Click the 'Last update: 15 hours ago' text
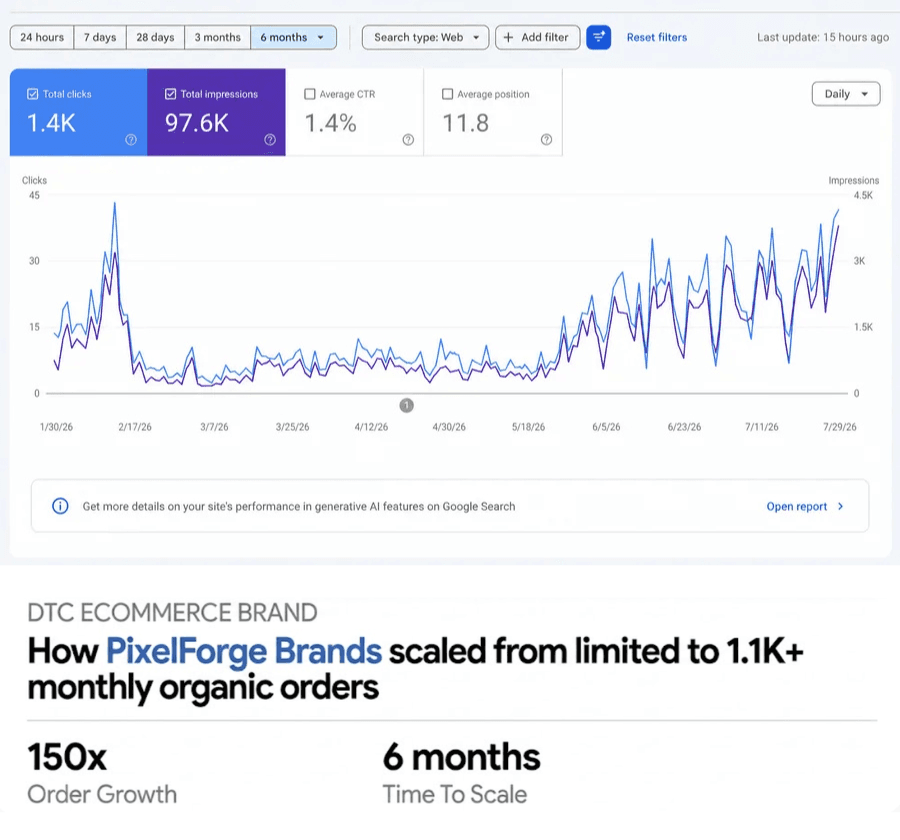 point(823,37)
